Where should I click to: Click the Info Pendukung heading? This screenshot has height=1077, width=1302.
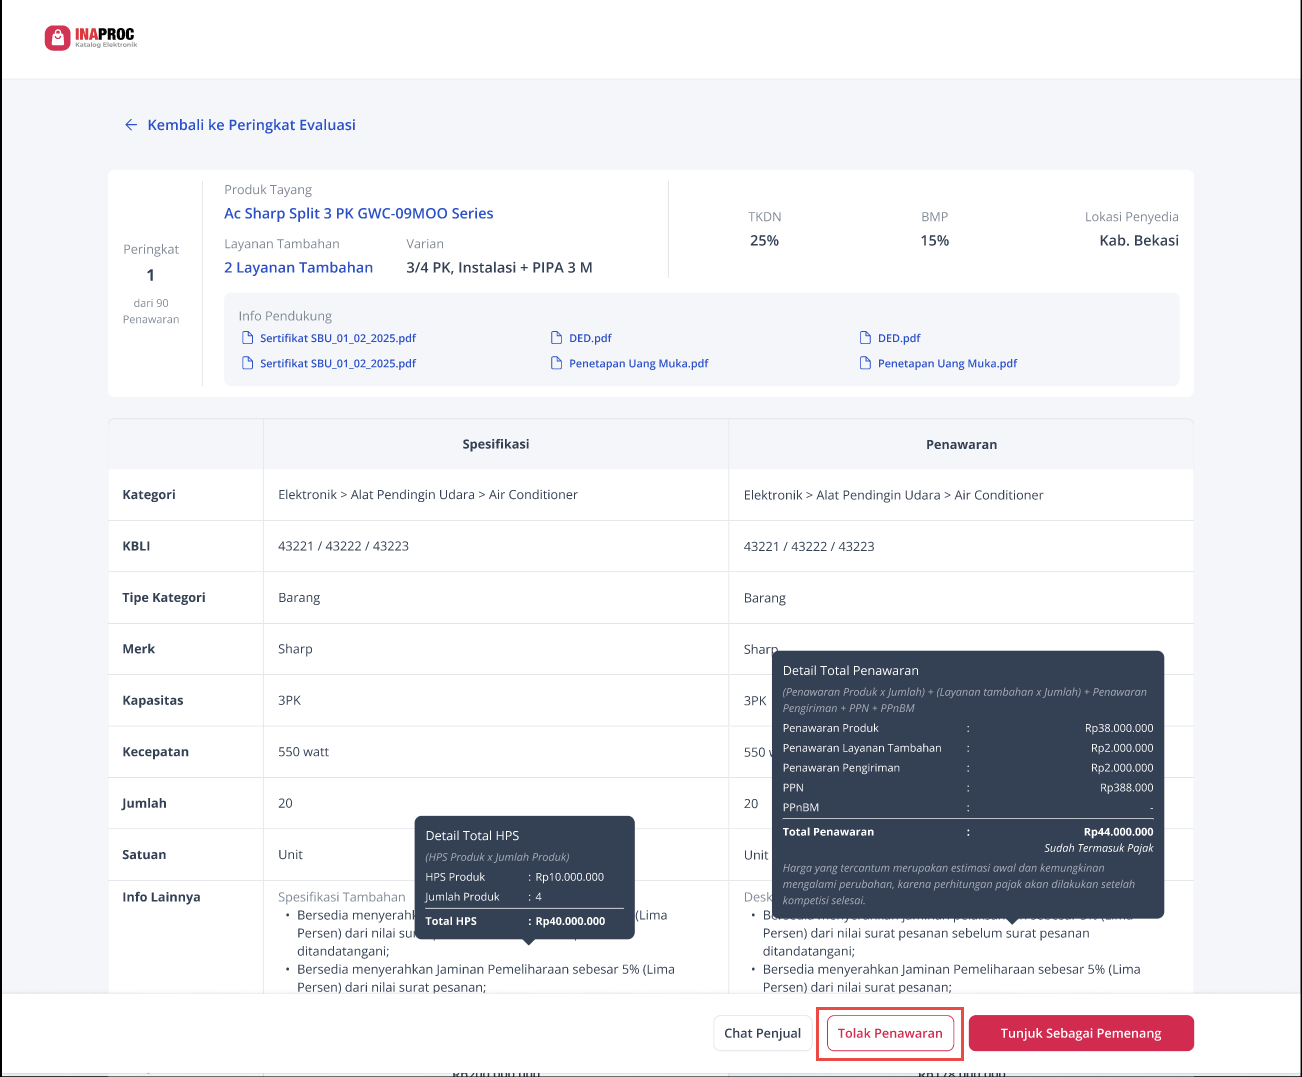[x=285, y=316]
